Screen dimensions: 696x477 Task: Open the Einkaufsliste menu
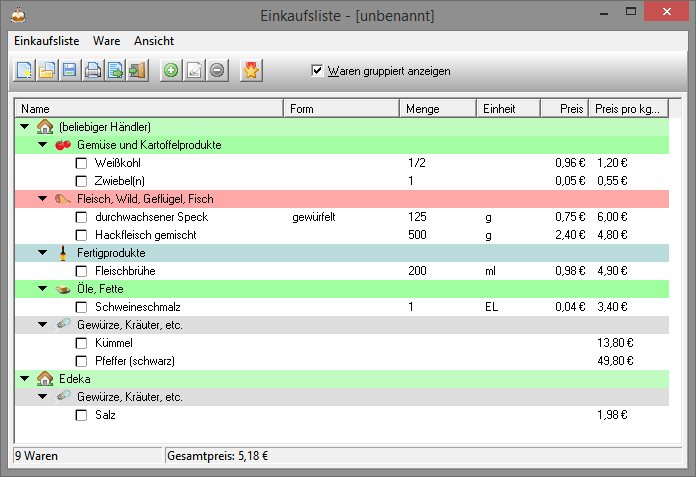46,41
